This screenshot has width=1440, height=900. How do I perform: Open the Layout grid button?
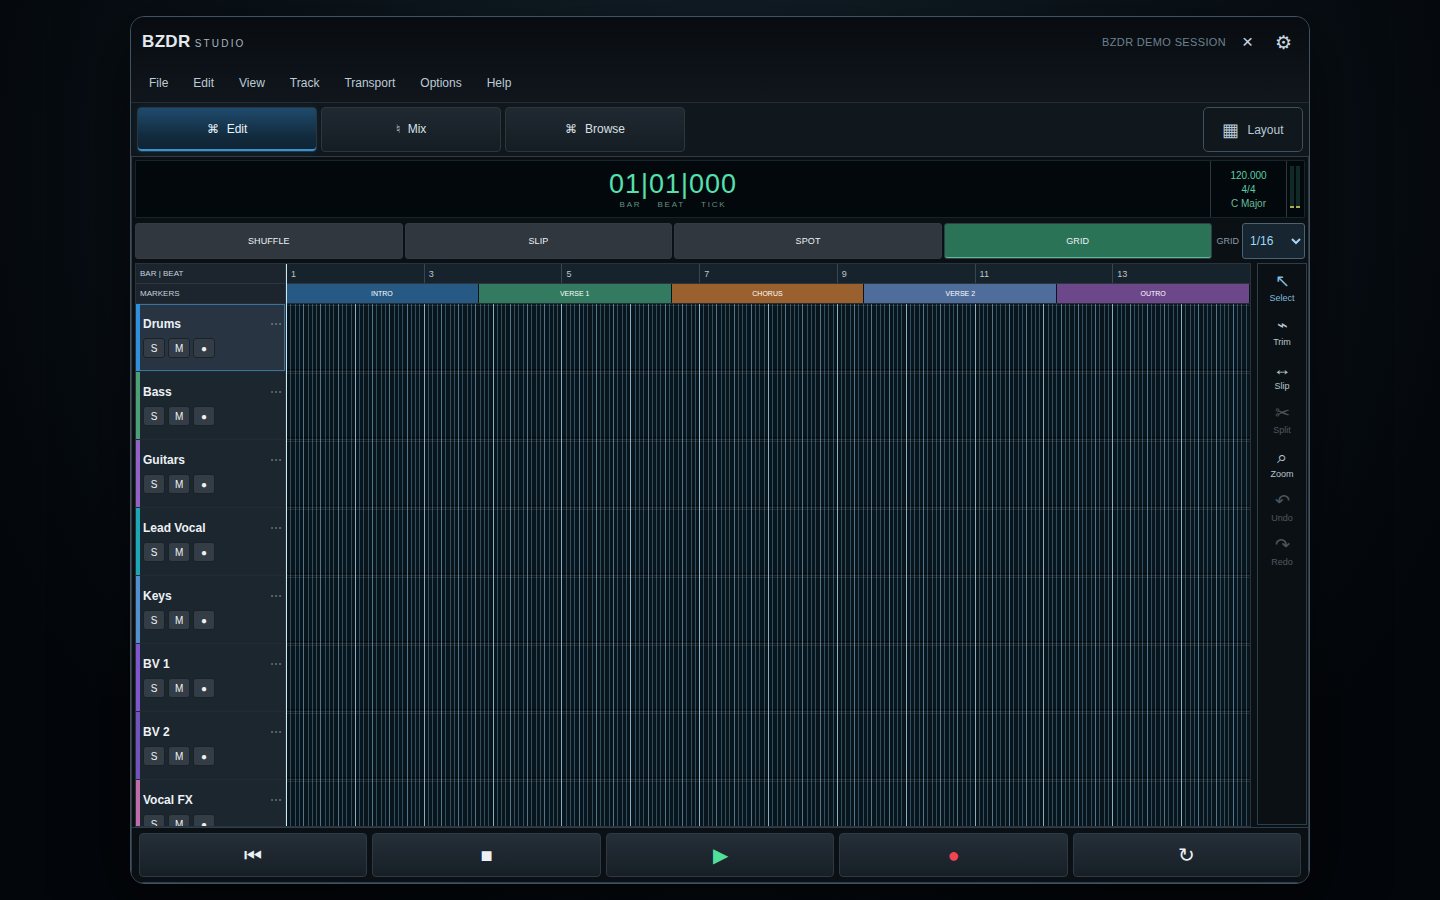pyautogui.click(x=1253, y=130)
